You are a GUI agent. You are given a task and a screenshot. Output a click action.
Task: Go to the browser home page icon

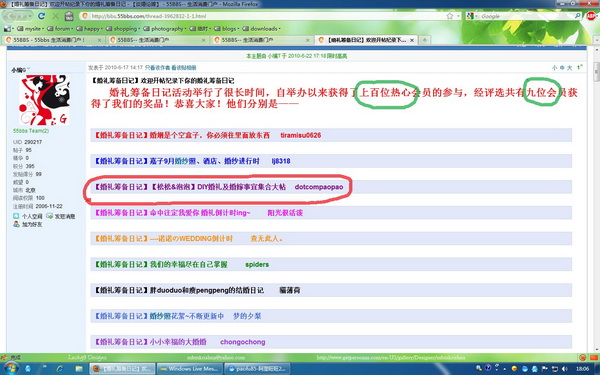click(69, 16)
